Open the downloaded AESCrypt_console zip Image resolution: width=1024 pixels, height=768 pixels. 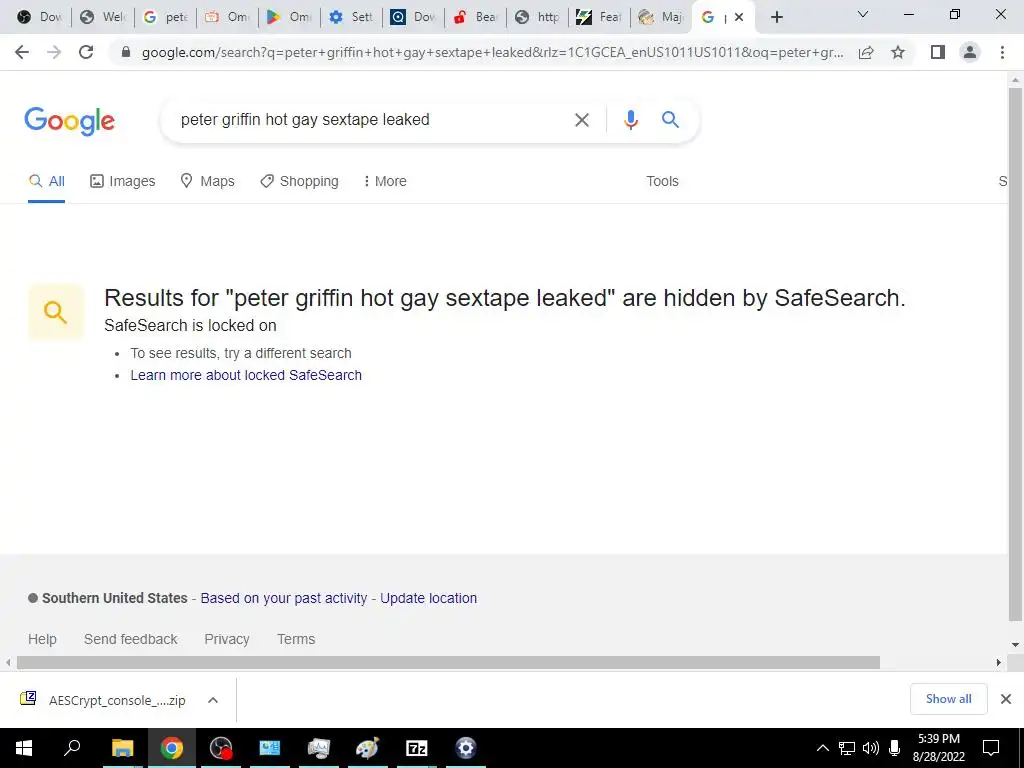pyautogui.click(x=103, y=700)
